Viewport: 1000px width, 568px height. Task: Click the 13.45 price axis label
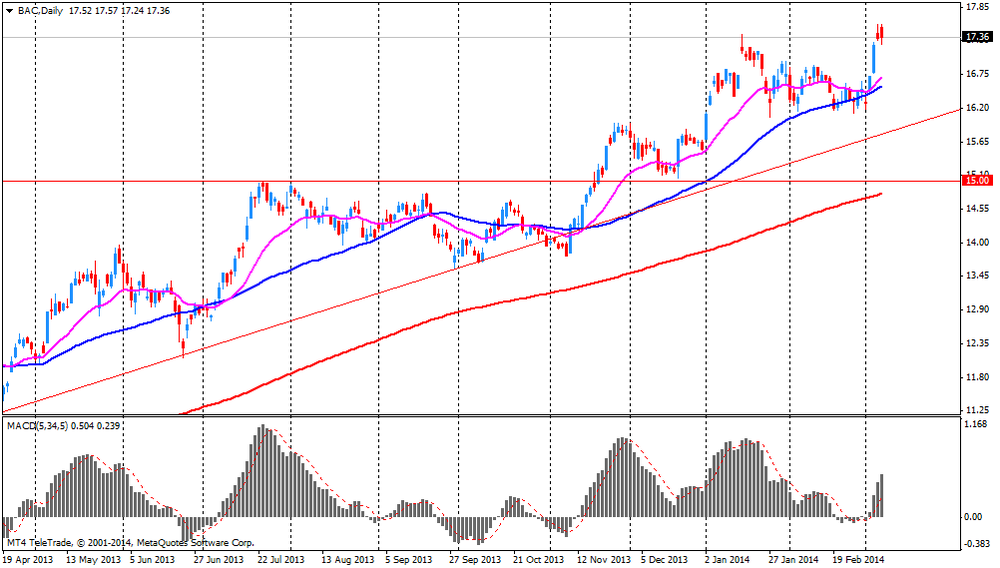(x=977, y=275)
